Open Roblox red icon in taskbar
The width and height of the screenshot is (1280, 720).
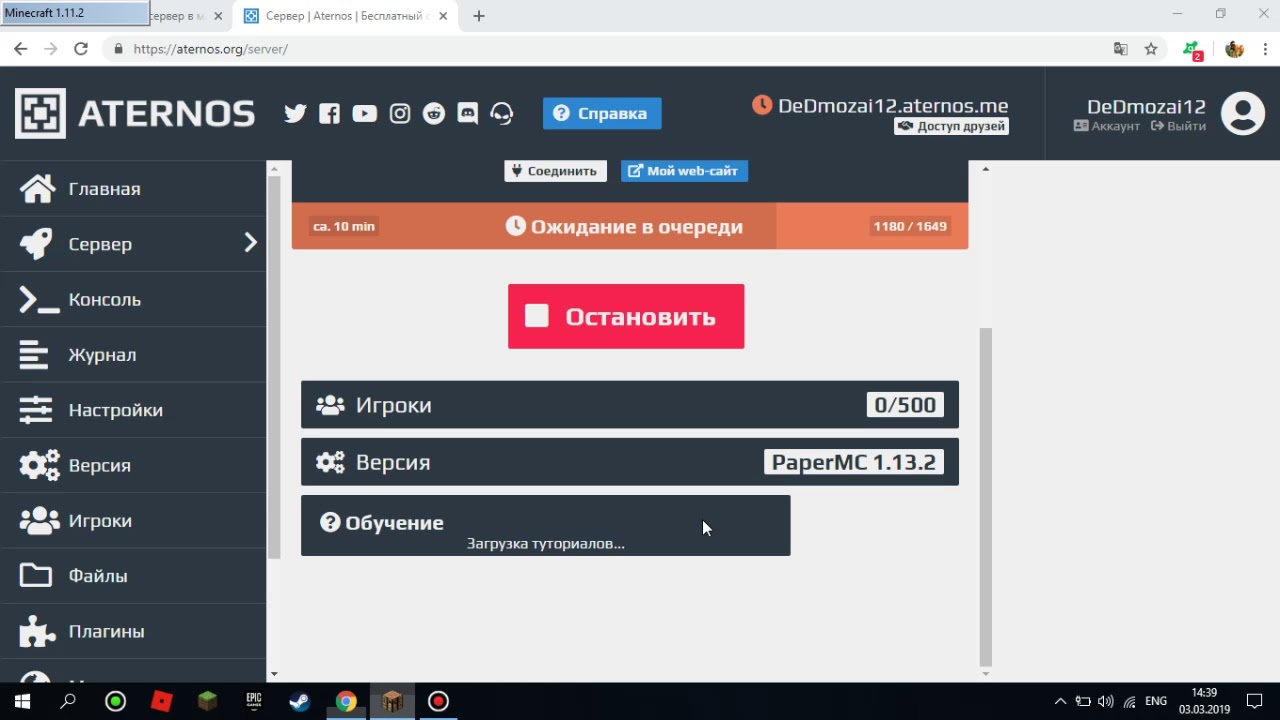pos(161,701)
